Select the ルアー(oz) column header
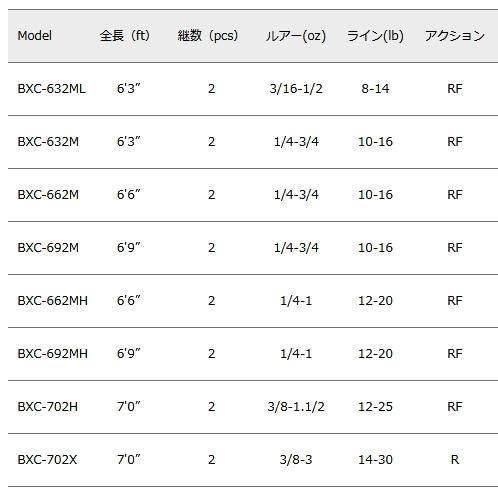Viewport: 498px width, 493px height. 296,35
